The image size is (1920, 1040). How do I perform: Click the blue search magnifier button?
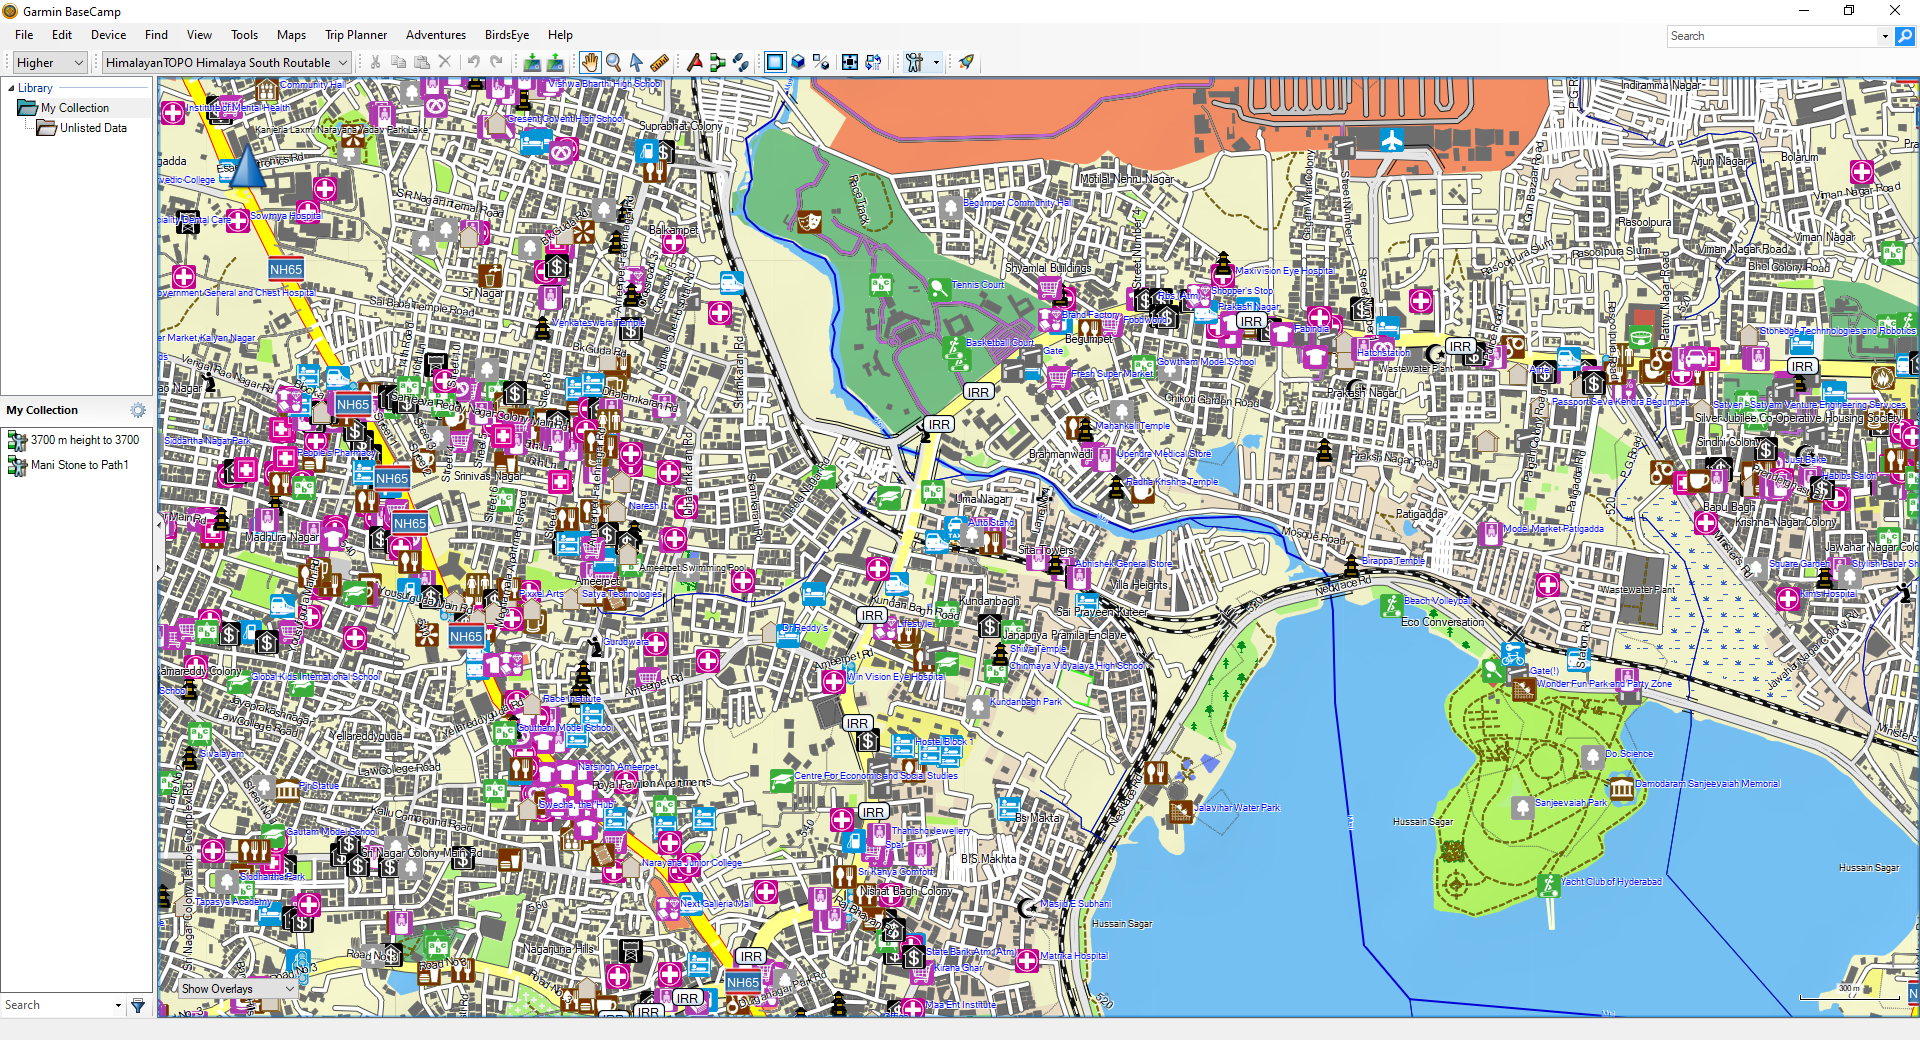(x=1905, y=36)
